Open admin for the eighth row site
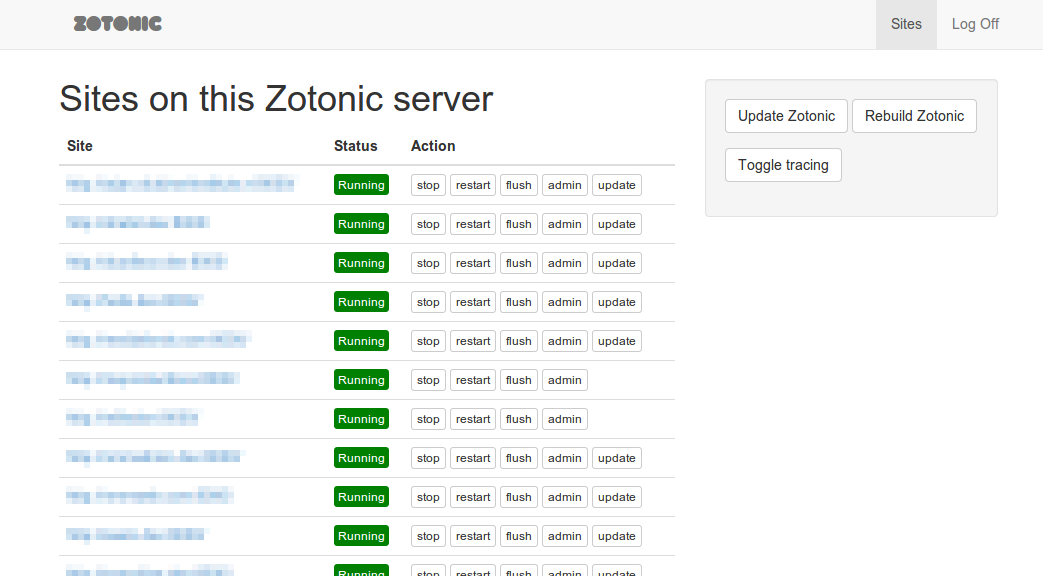 (x=565, y=458)
